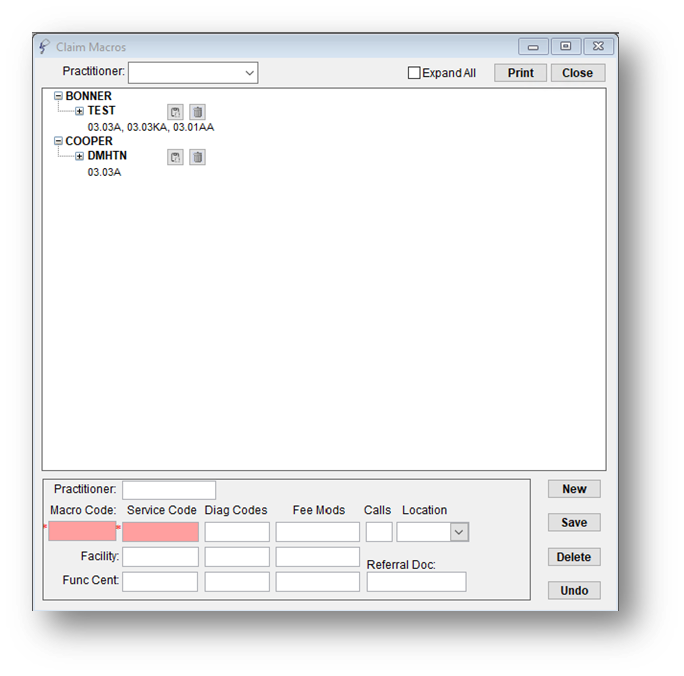
Task: Copy the TEST macro using its copy icon
Action: pos(175,112)
